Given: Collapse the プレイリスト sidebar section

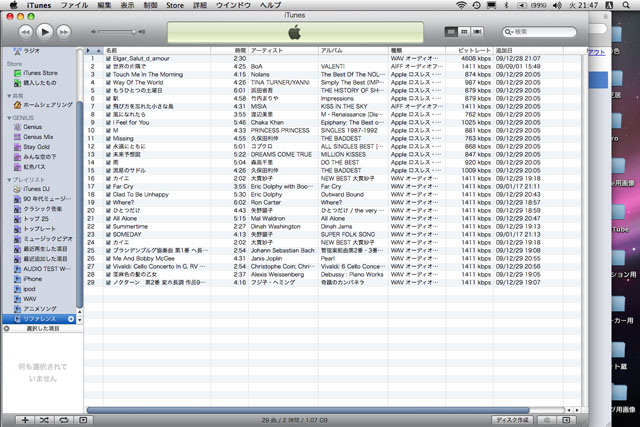Looking at the screenshot, I should pos(9,180).
